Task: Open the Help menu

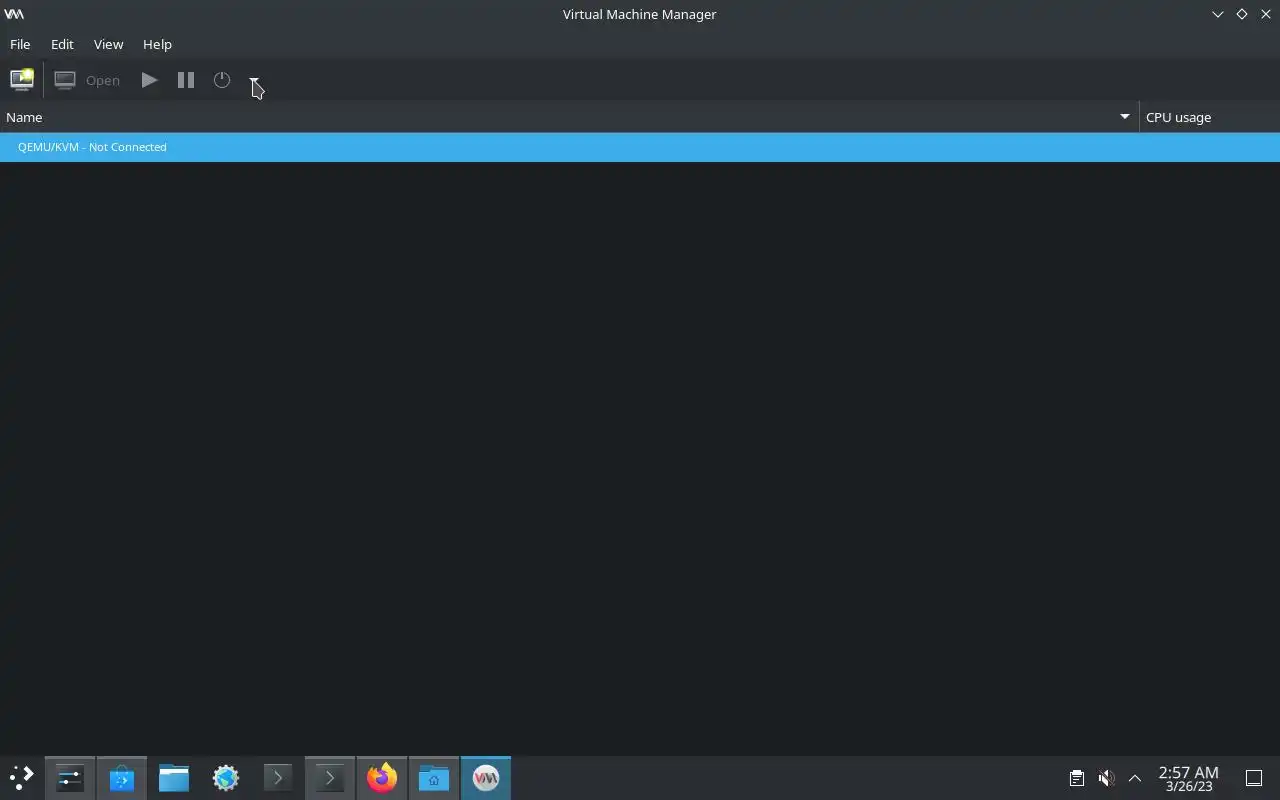Action: point(157,44)
